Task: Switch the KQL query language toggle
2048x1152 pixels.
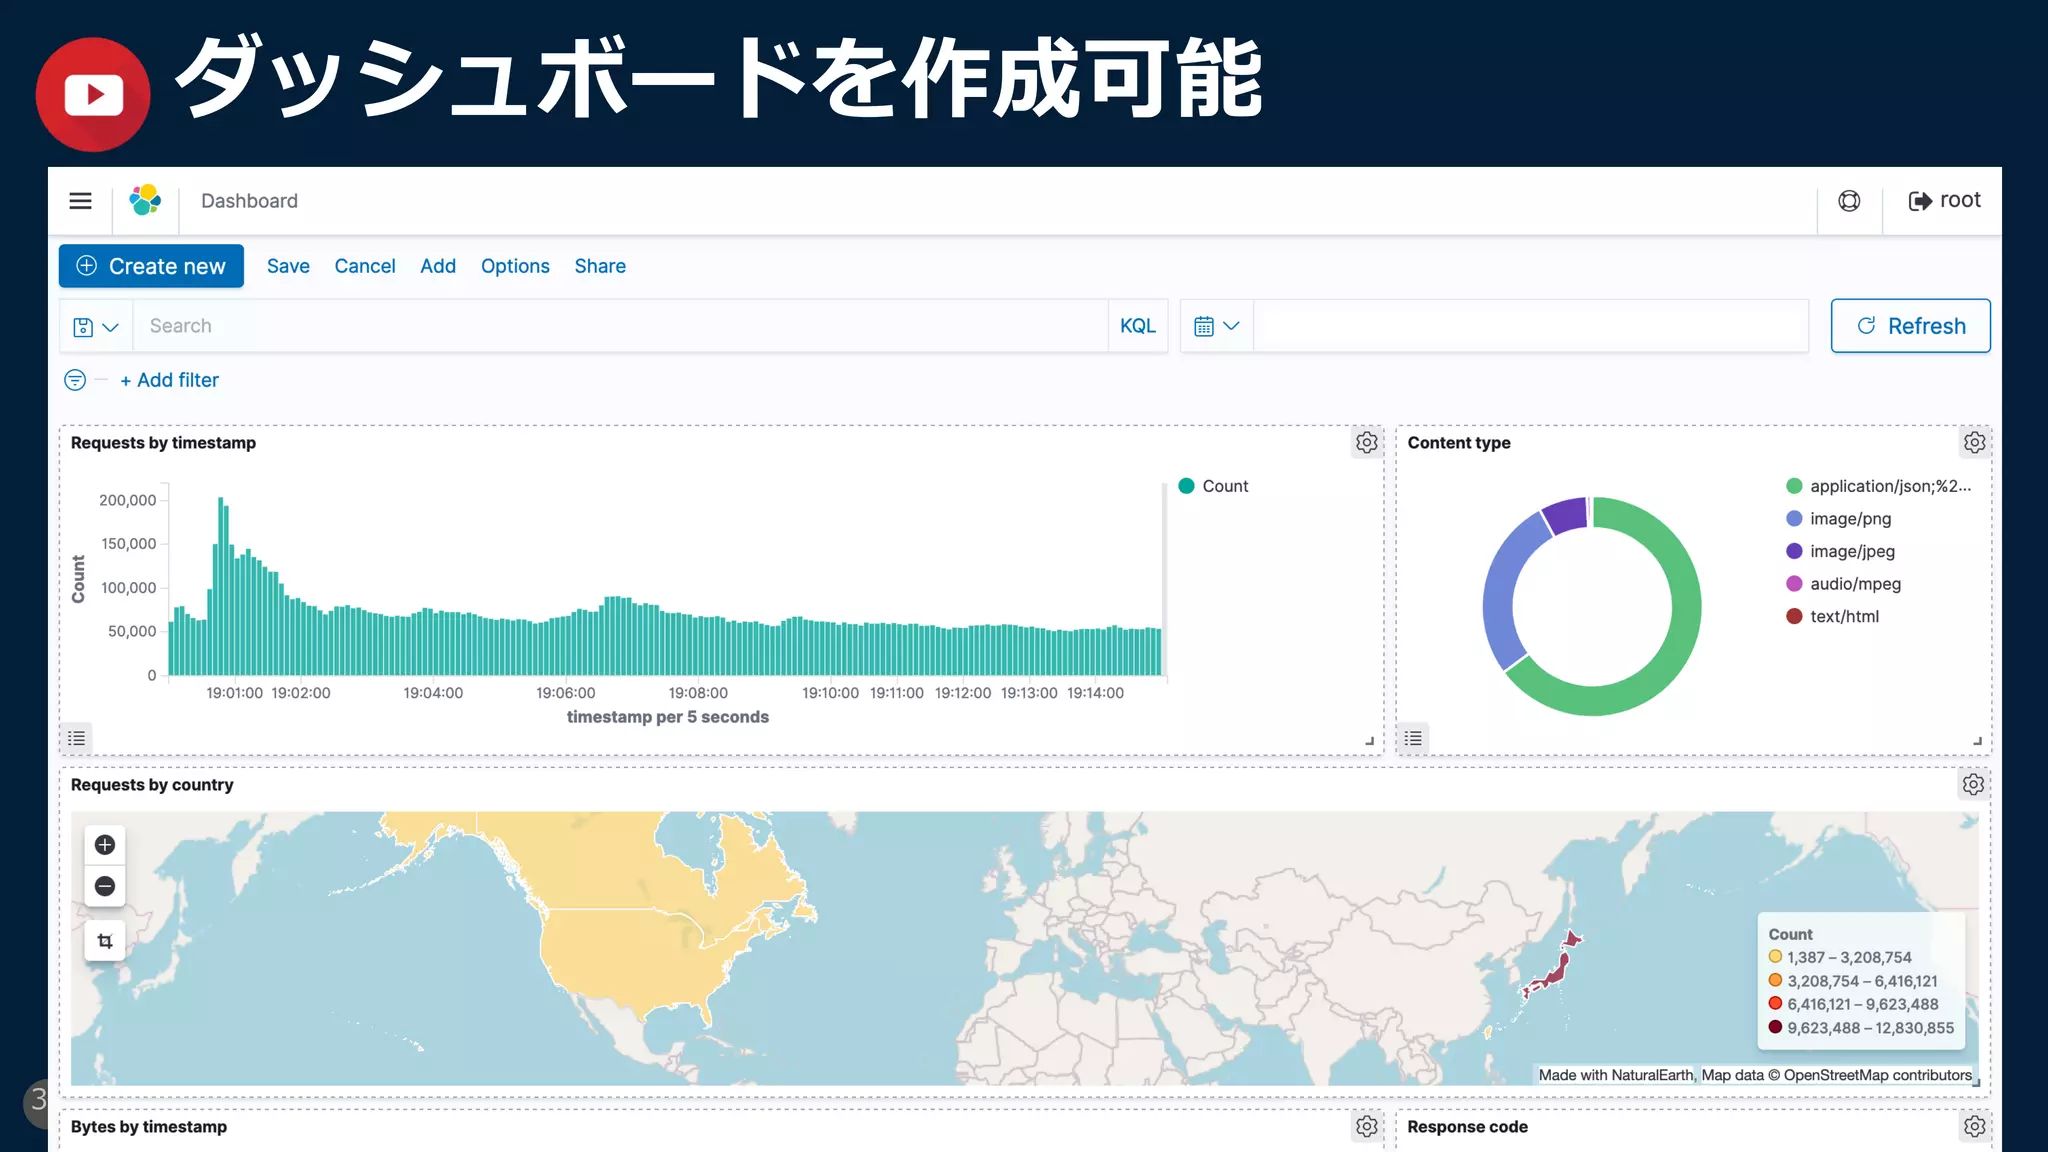Action: pyautogui.click(x=1137, y=326)
